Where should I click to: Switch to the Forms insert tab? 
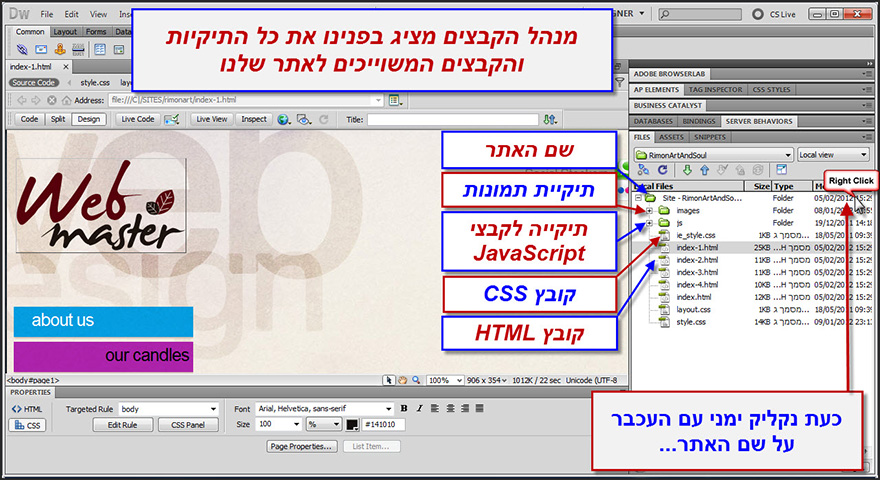coord(96,32)
